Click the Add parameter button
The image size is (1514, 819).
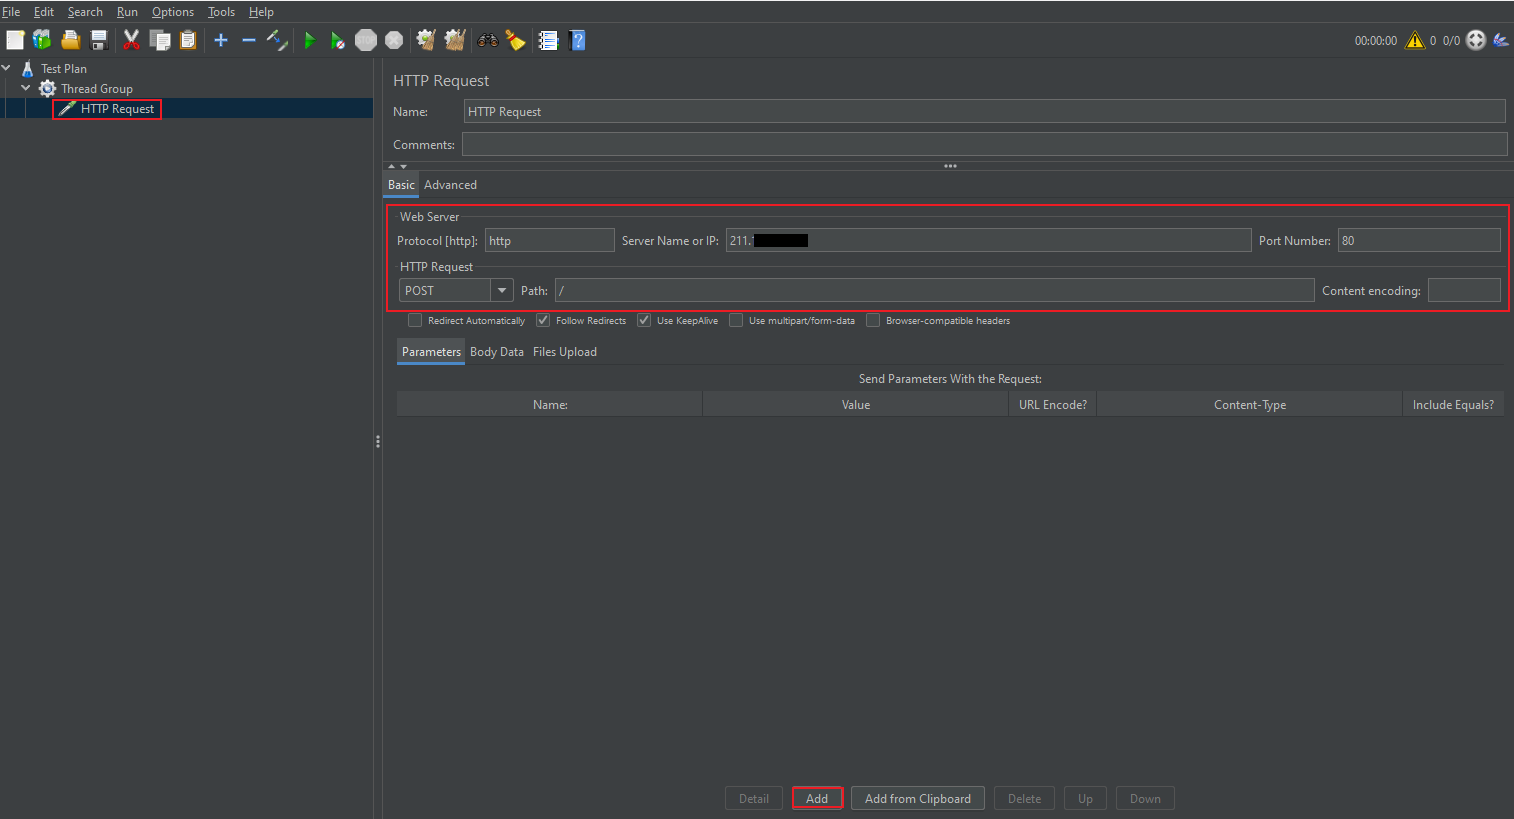817,798
